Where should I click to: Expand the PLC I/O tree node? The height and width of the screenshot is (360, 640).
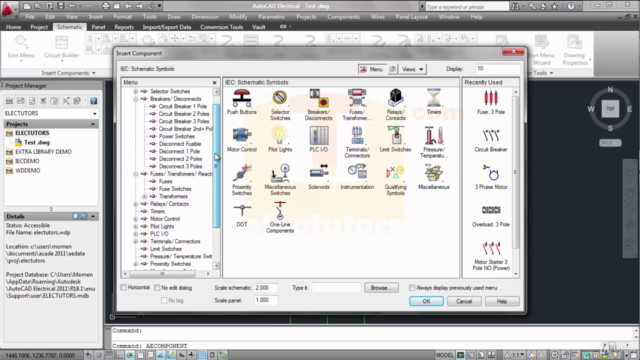click(x=136, y=234)
